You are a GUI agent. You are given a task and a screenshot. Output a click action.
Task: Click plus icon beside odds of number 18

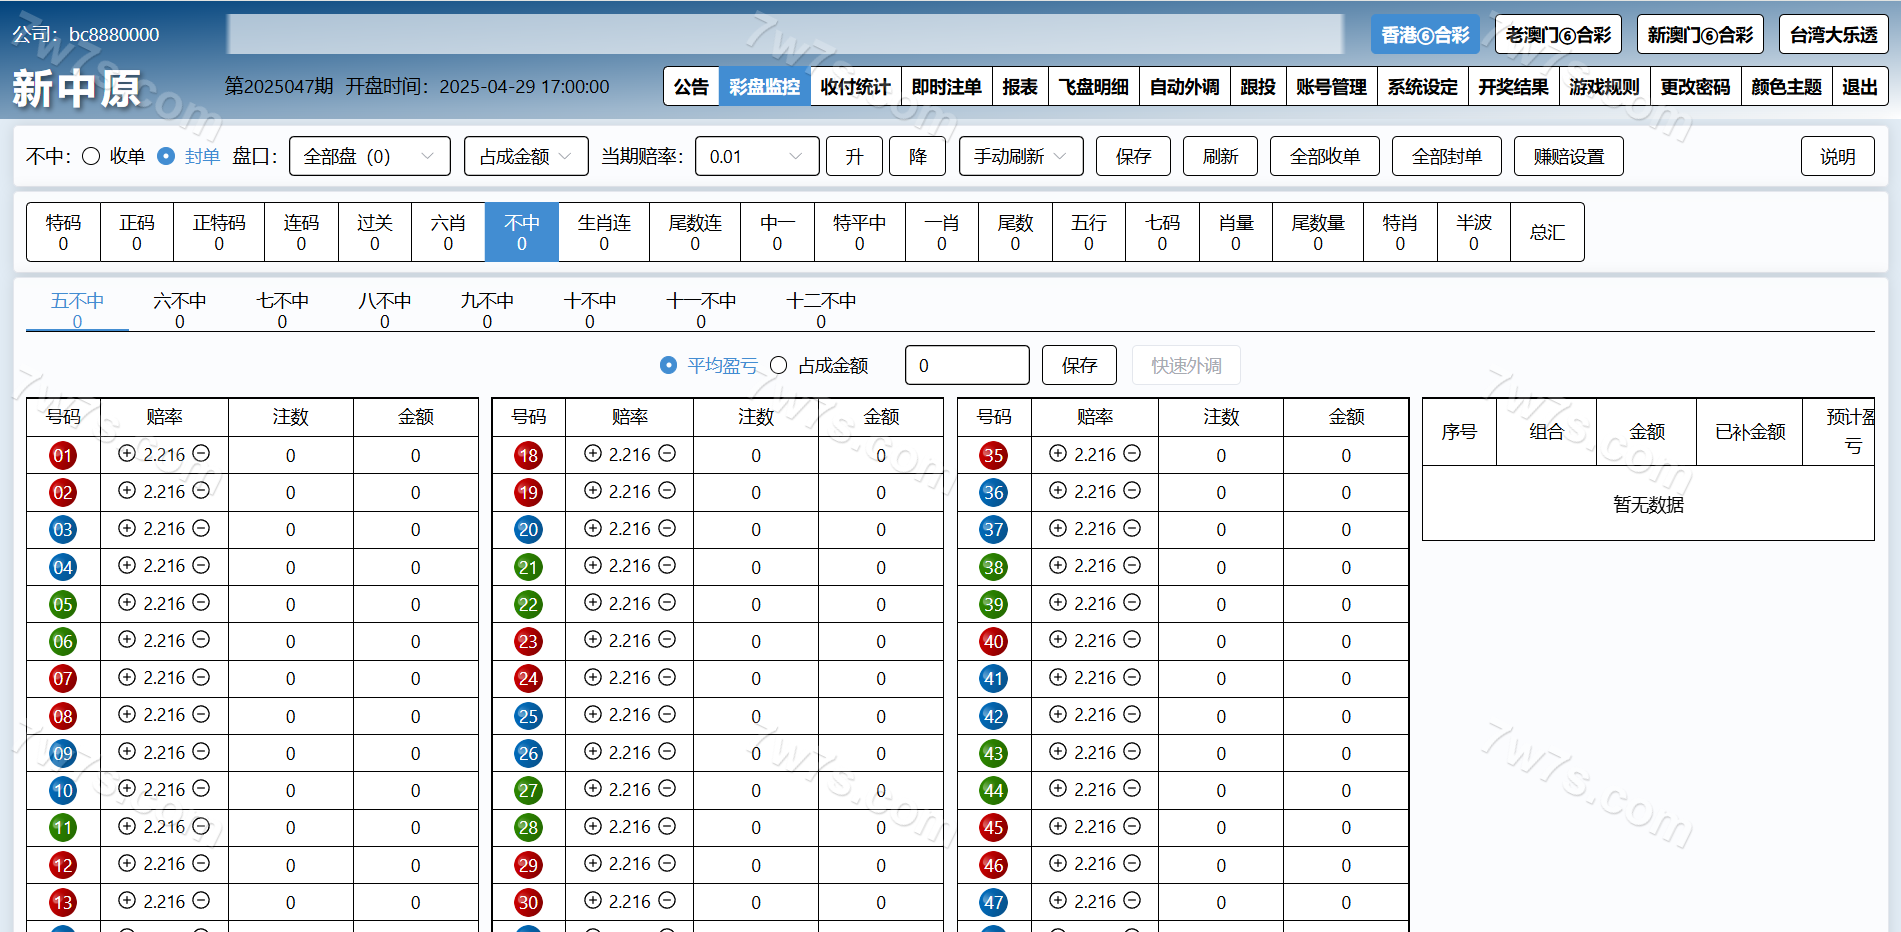pyautogui.click(x=593, y=454)
